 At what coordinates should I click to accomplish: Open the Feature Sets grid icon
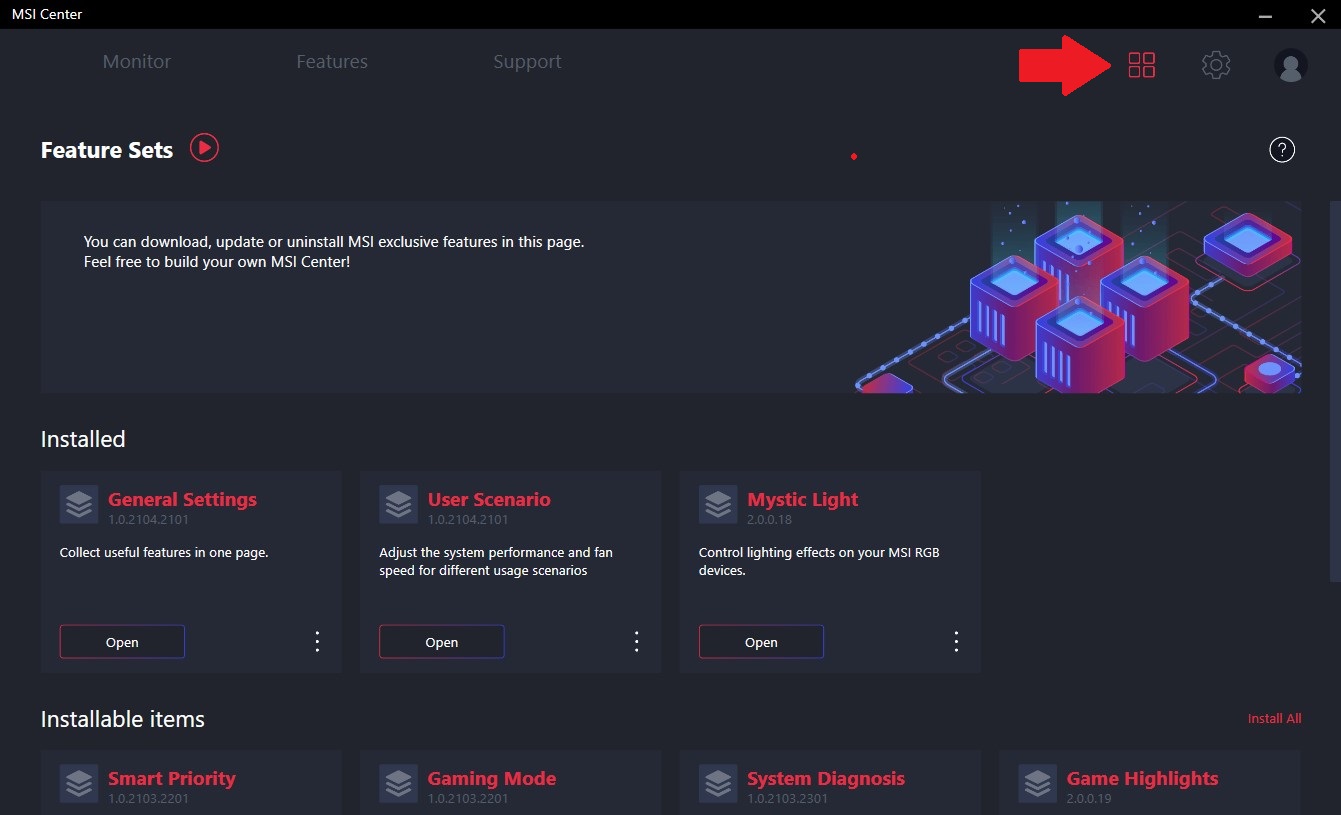(1141, 65)
